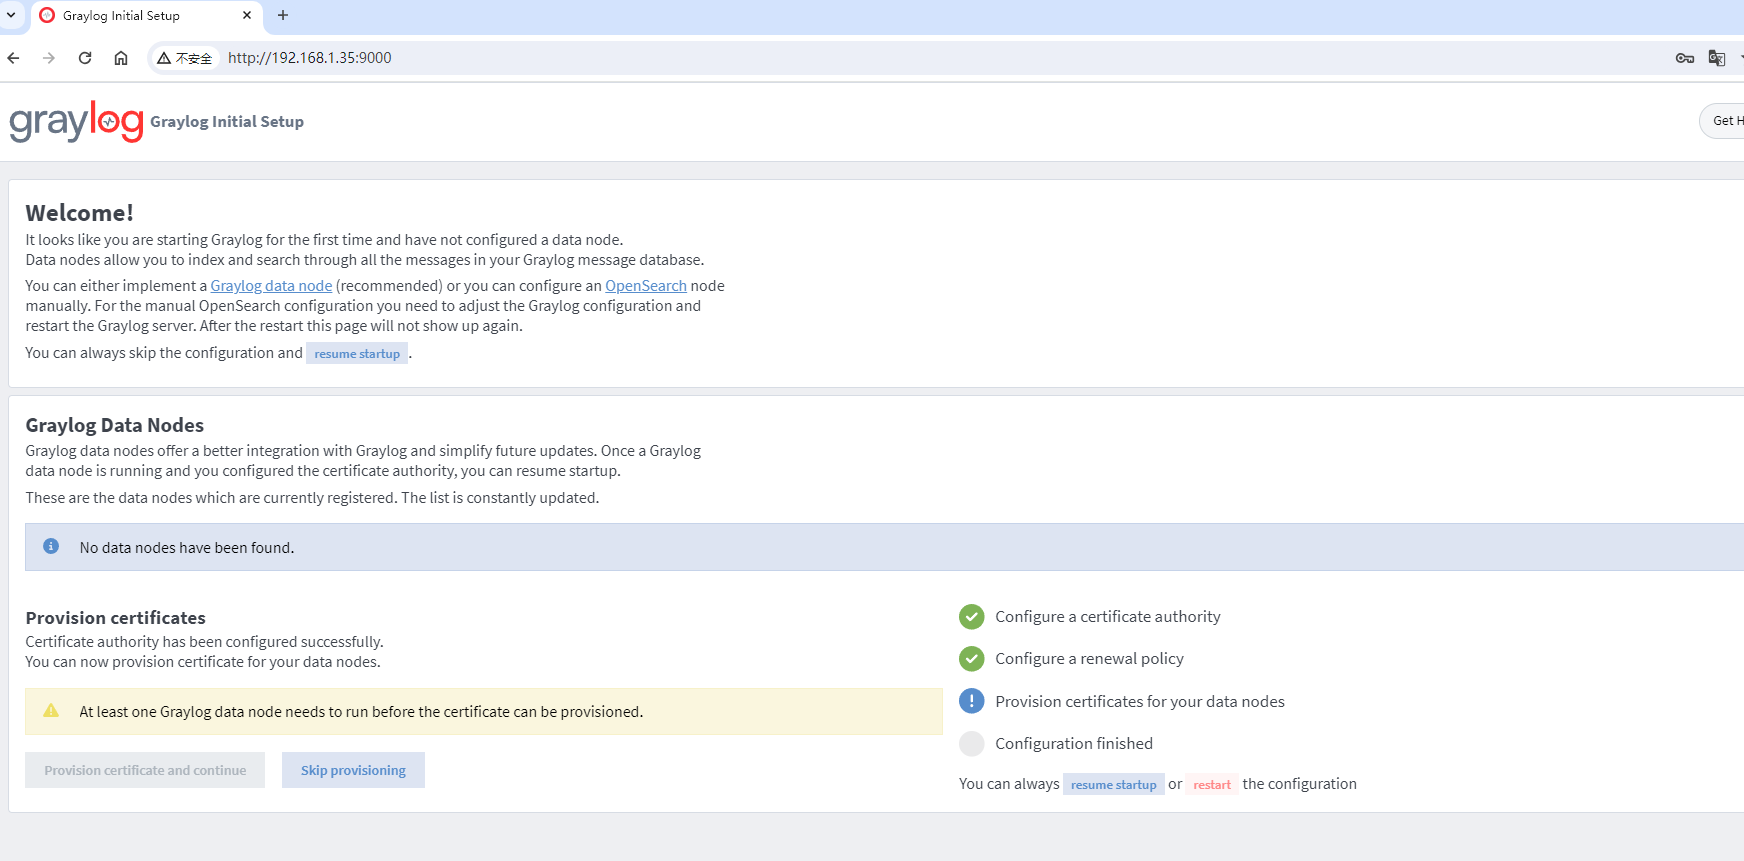1744x861 pixels.
Task: Click the Get Help button
Action: click(x=1723, y=121)
